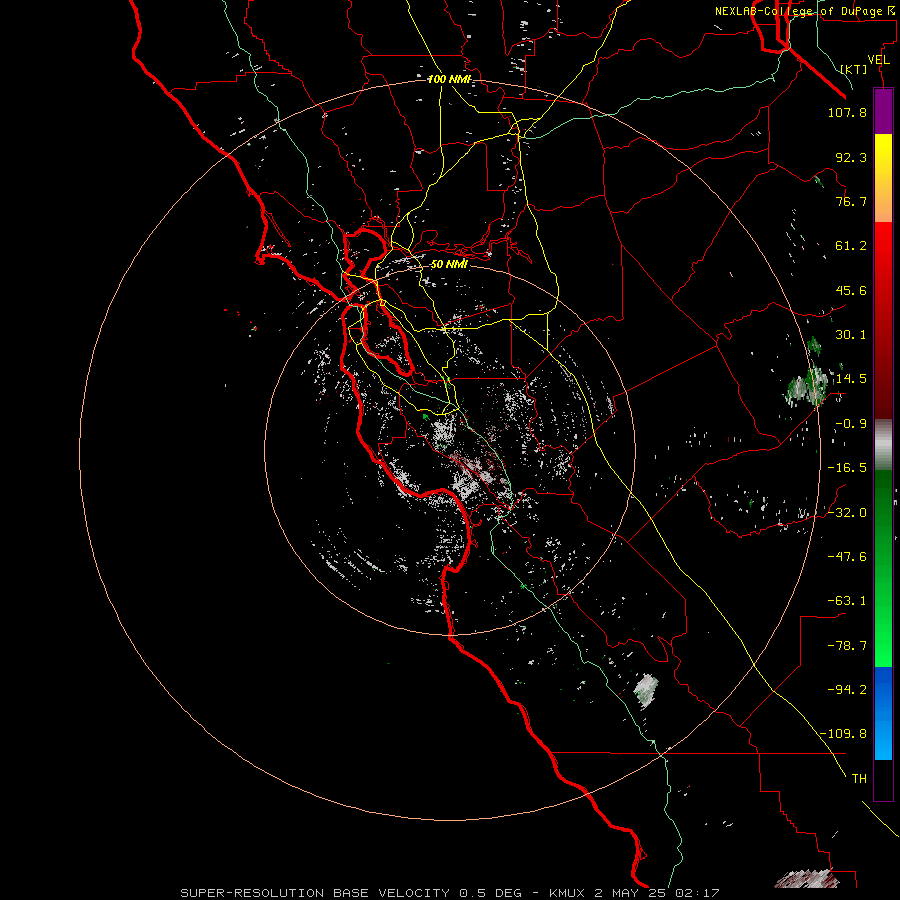Select the 61.2 value on velocity scale

click(851, 246)
